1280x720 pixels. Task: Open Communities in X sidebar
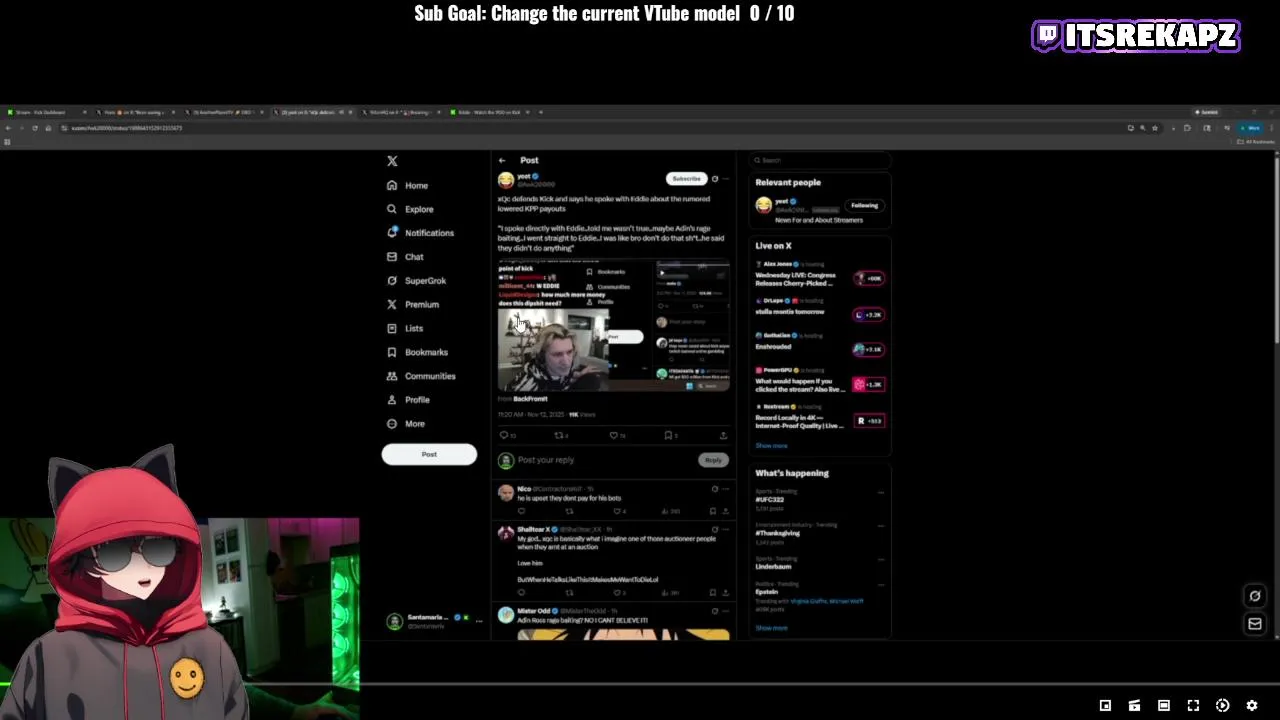(421, 376)
